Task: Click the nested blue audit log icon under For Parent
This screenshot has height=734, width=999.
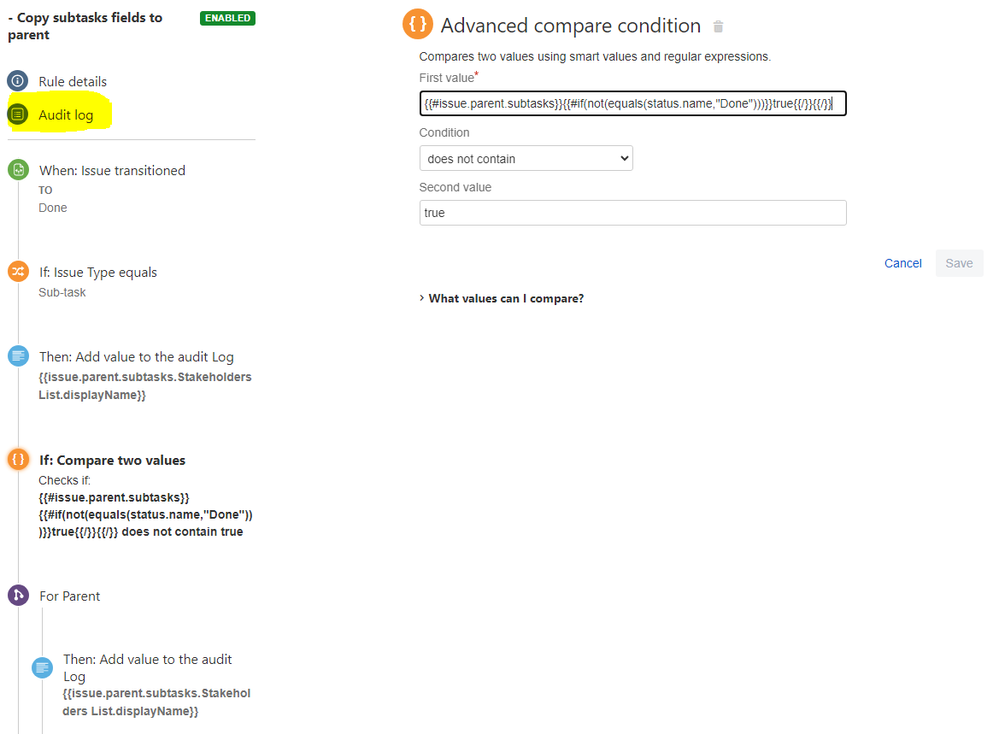Action: click(x=43, y=668)
